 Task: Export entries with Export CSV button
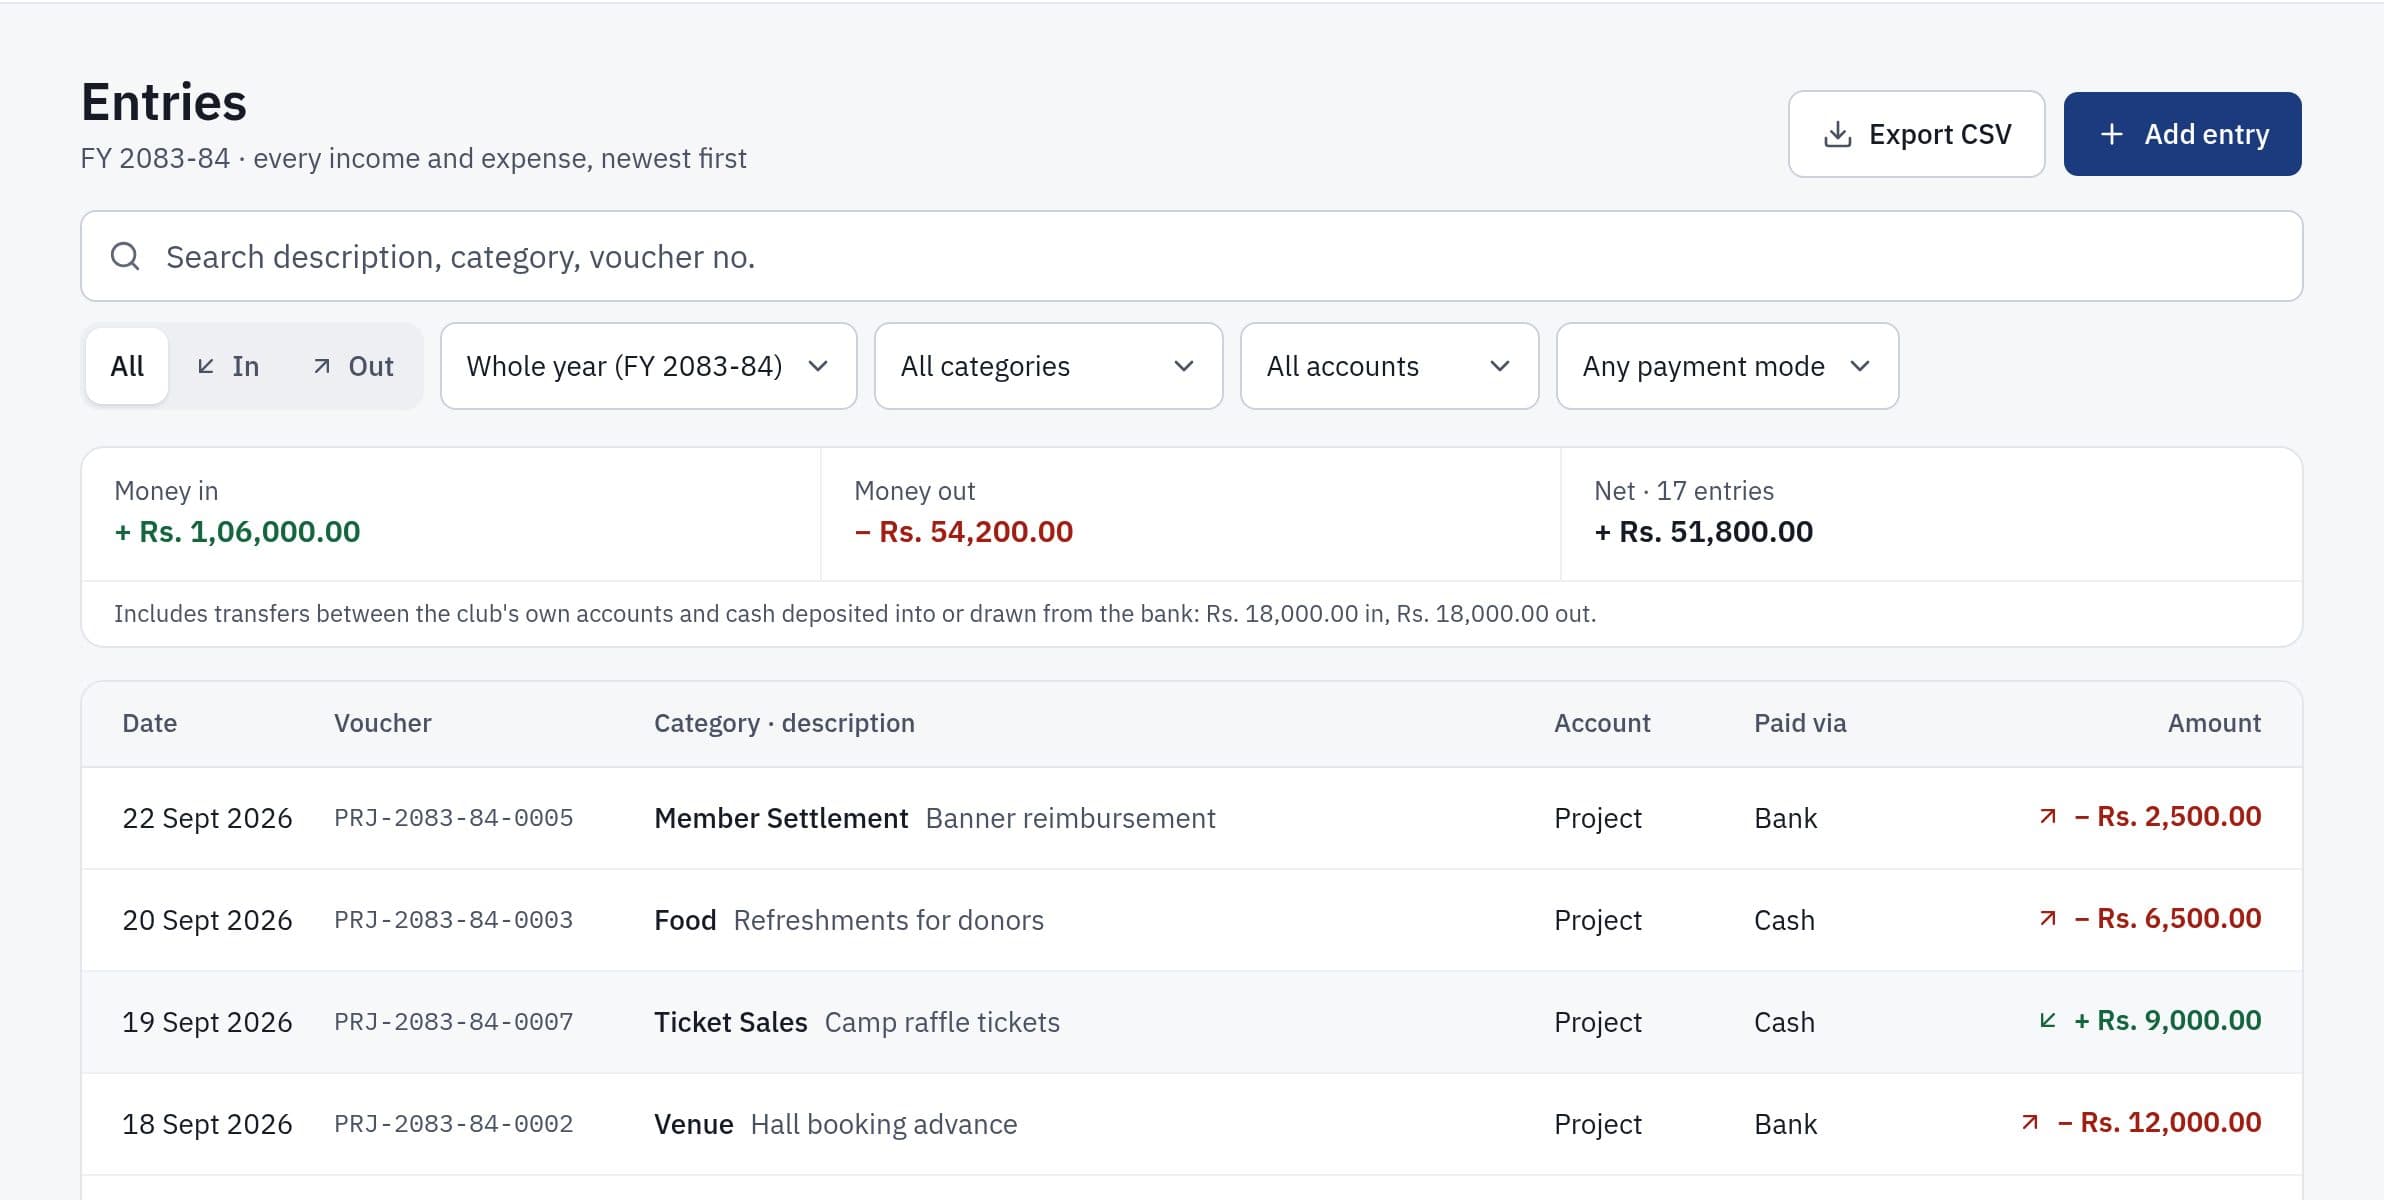1916,134
